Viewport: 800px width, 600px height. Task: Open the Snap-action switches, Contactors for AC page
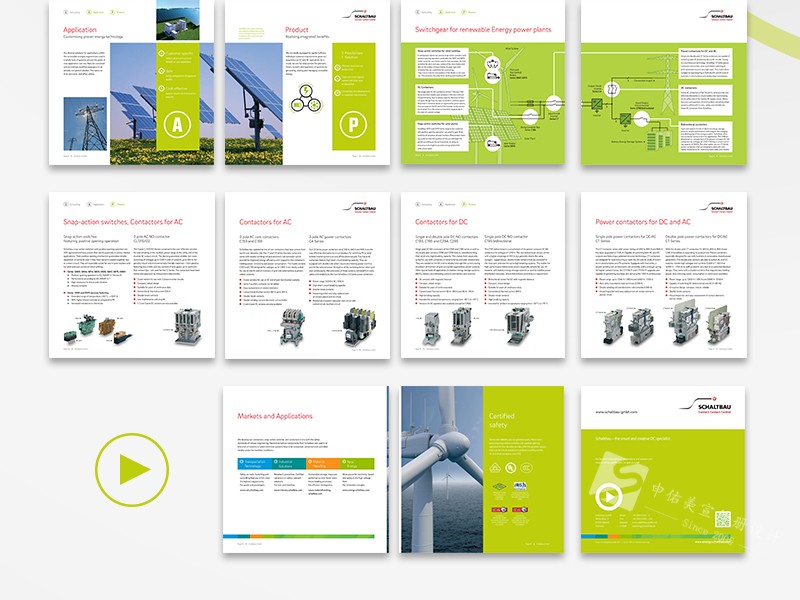(130, 272)
